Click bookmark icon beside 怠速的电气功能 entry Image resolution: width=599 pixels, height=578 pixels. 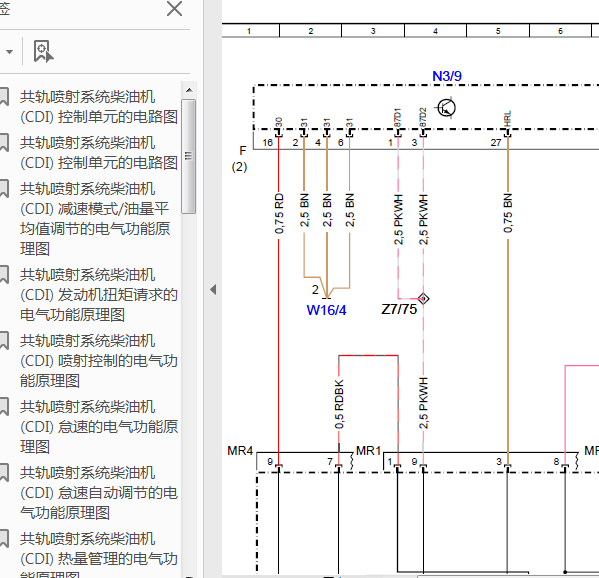(4, 407)
